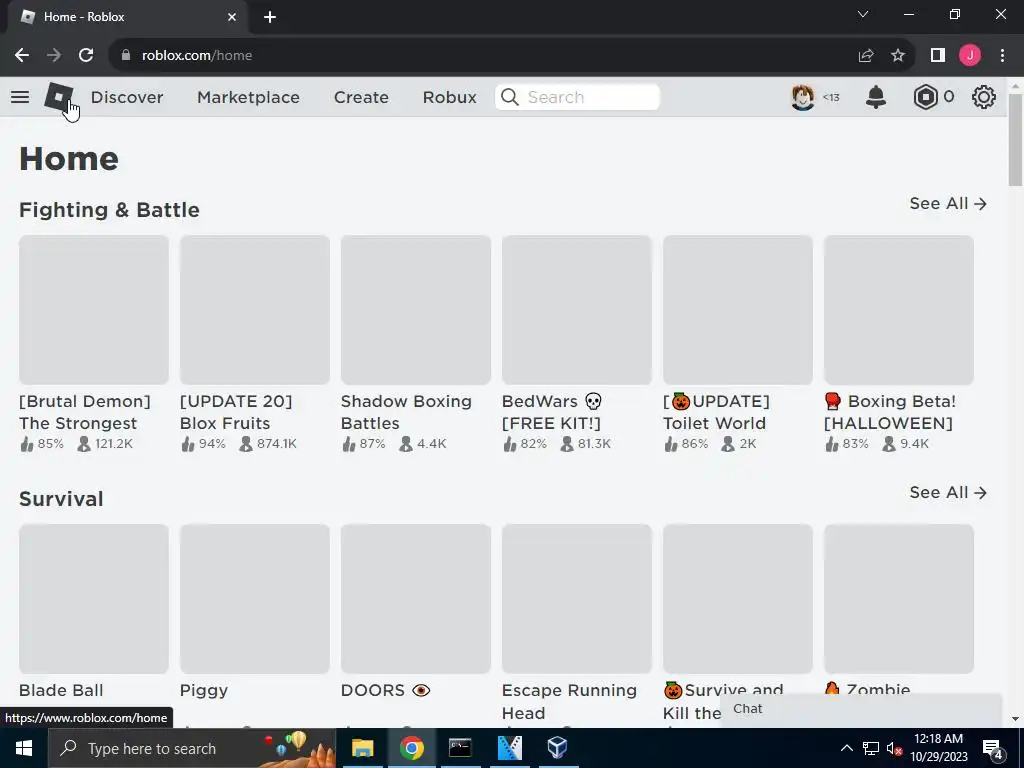Toggle Chrome side panel
Image resolution: width=1024 pixels, height=768 pixels.
click(938, 56)
